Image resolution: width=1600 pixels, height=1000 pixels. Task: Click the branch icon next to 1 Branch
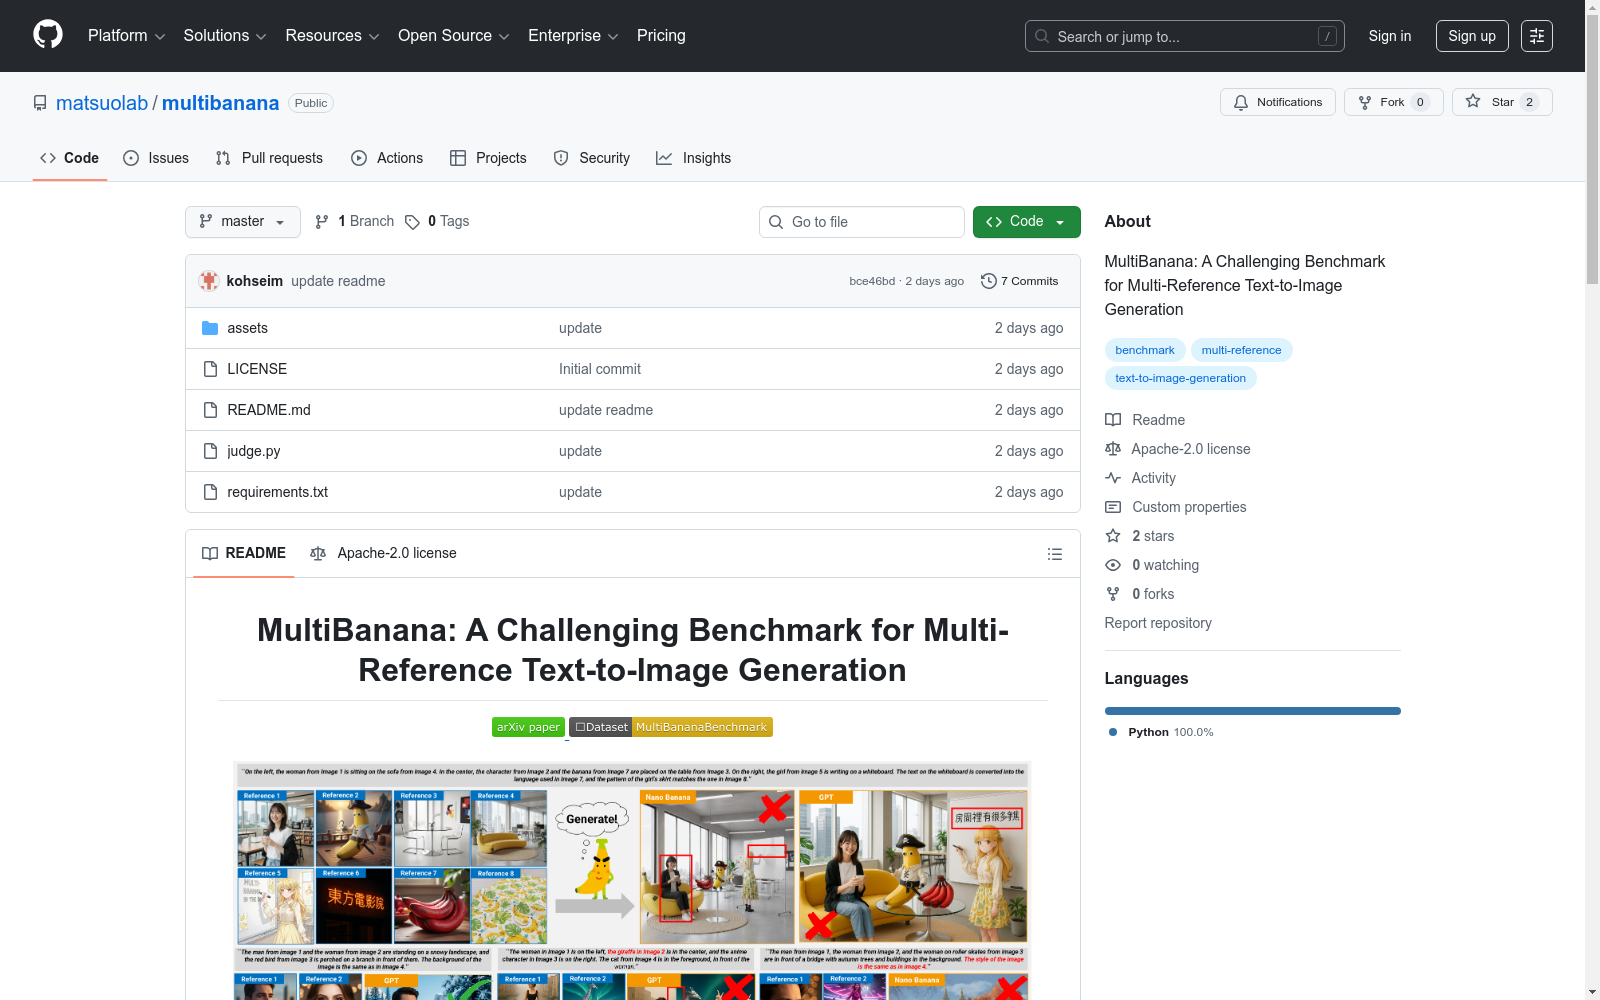322,222
